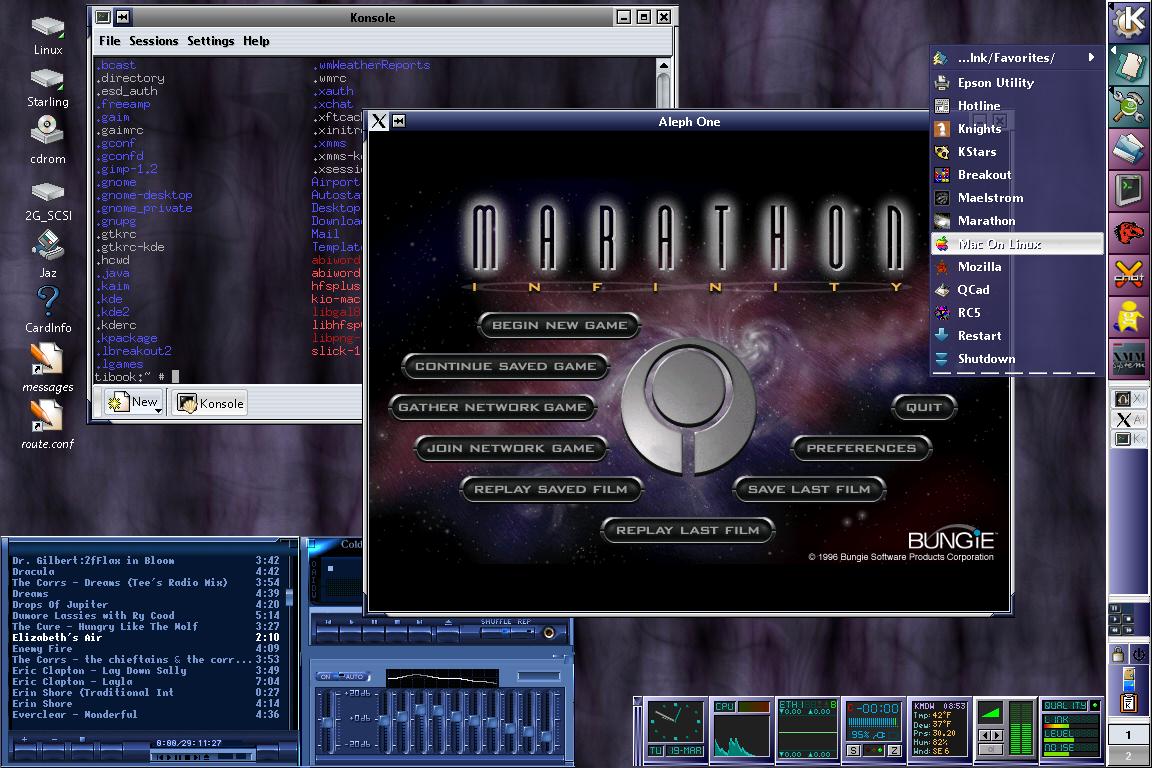The image size is (1152, 768).
Task: Click the Preferences button in Marathon
Action: 861,448
